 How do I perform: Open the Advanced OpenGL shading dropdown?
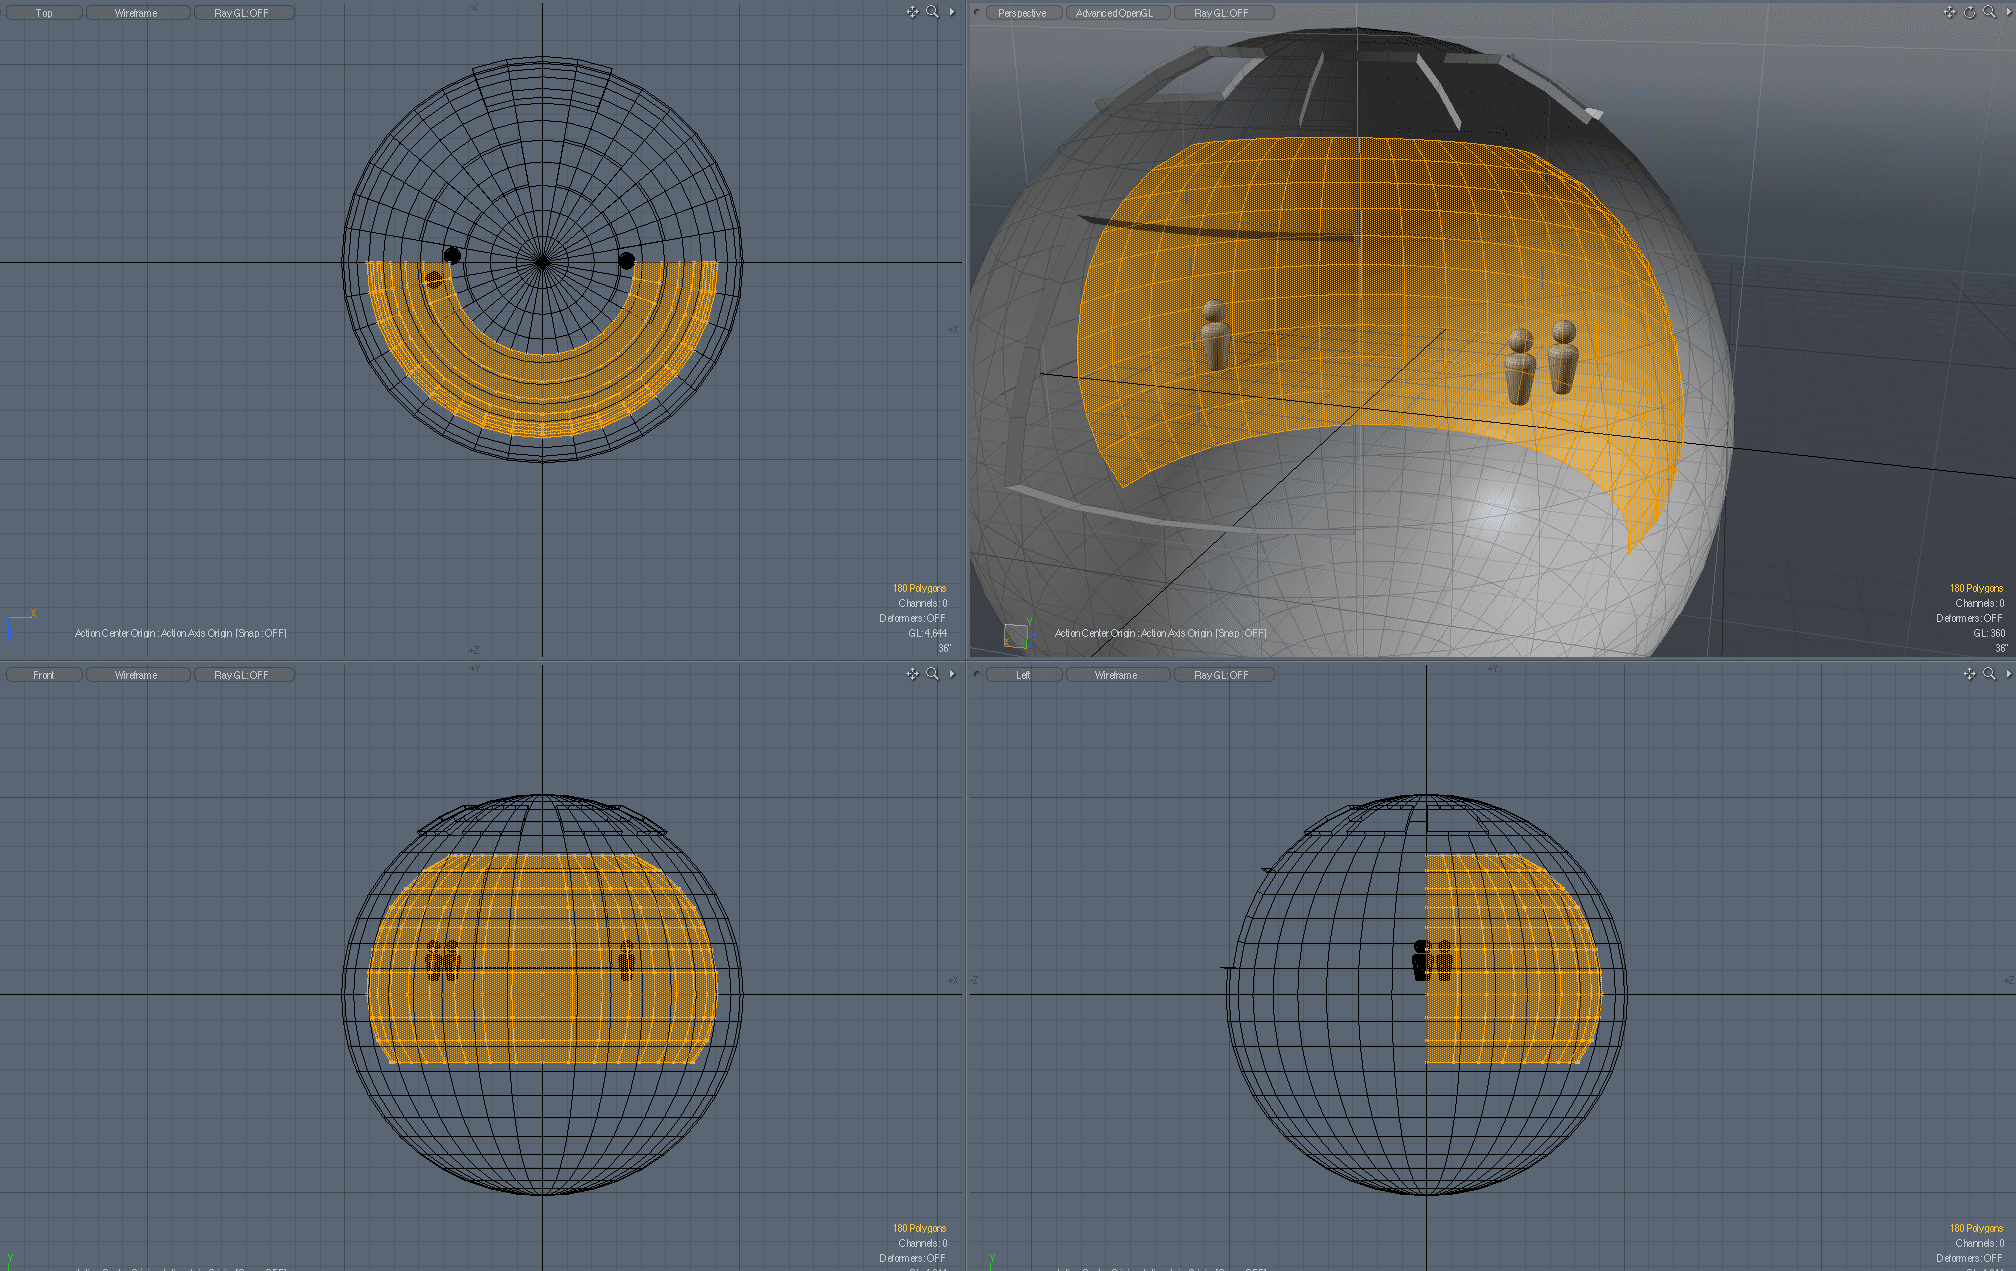pos(1116,13)
